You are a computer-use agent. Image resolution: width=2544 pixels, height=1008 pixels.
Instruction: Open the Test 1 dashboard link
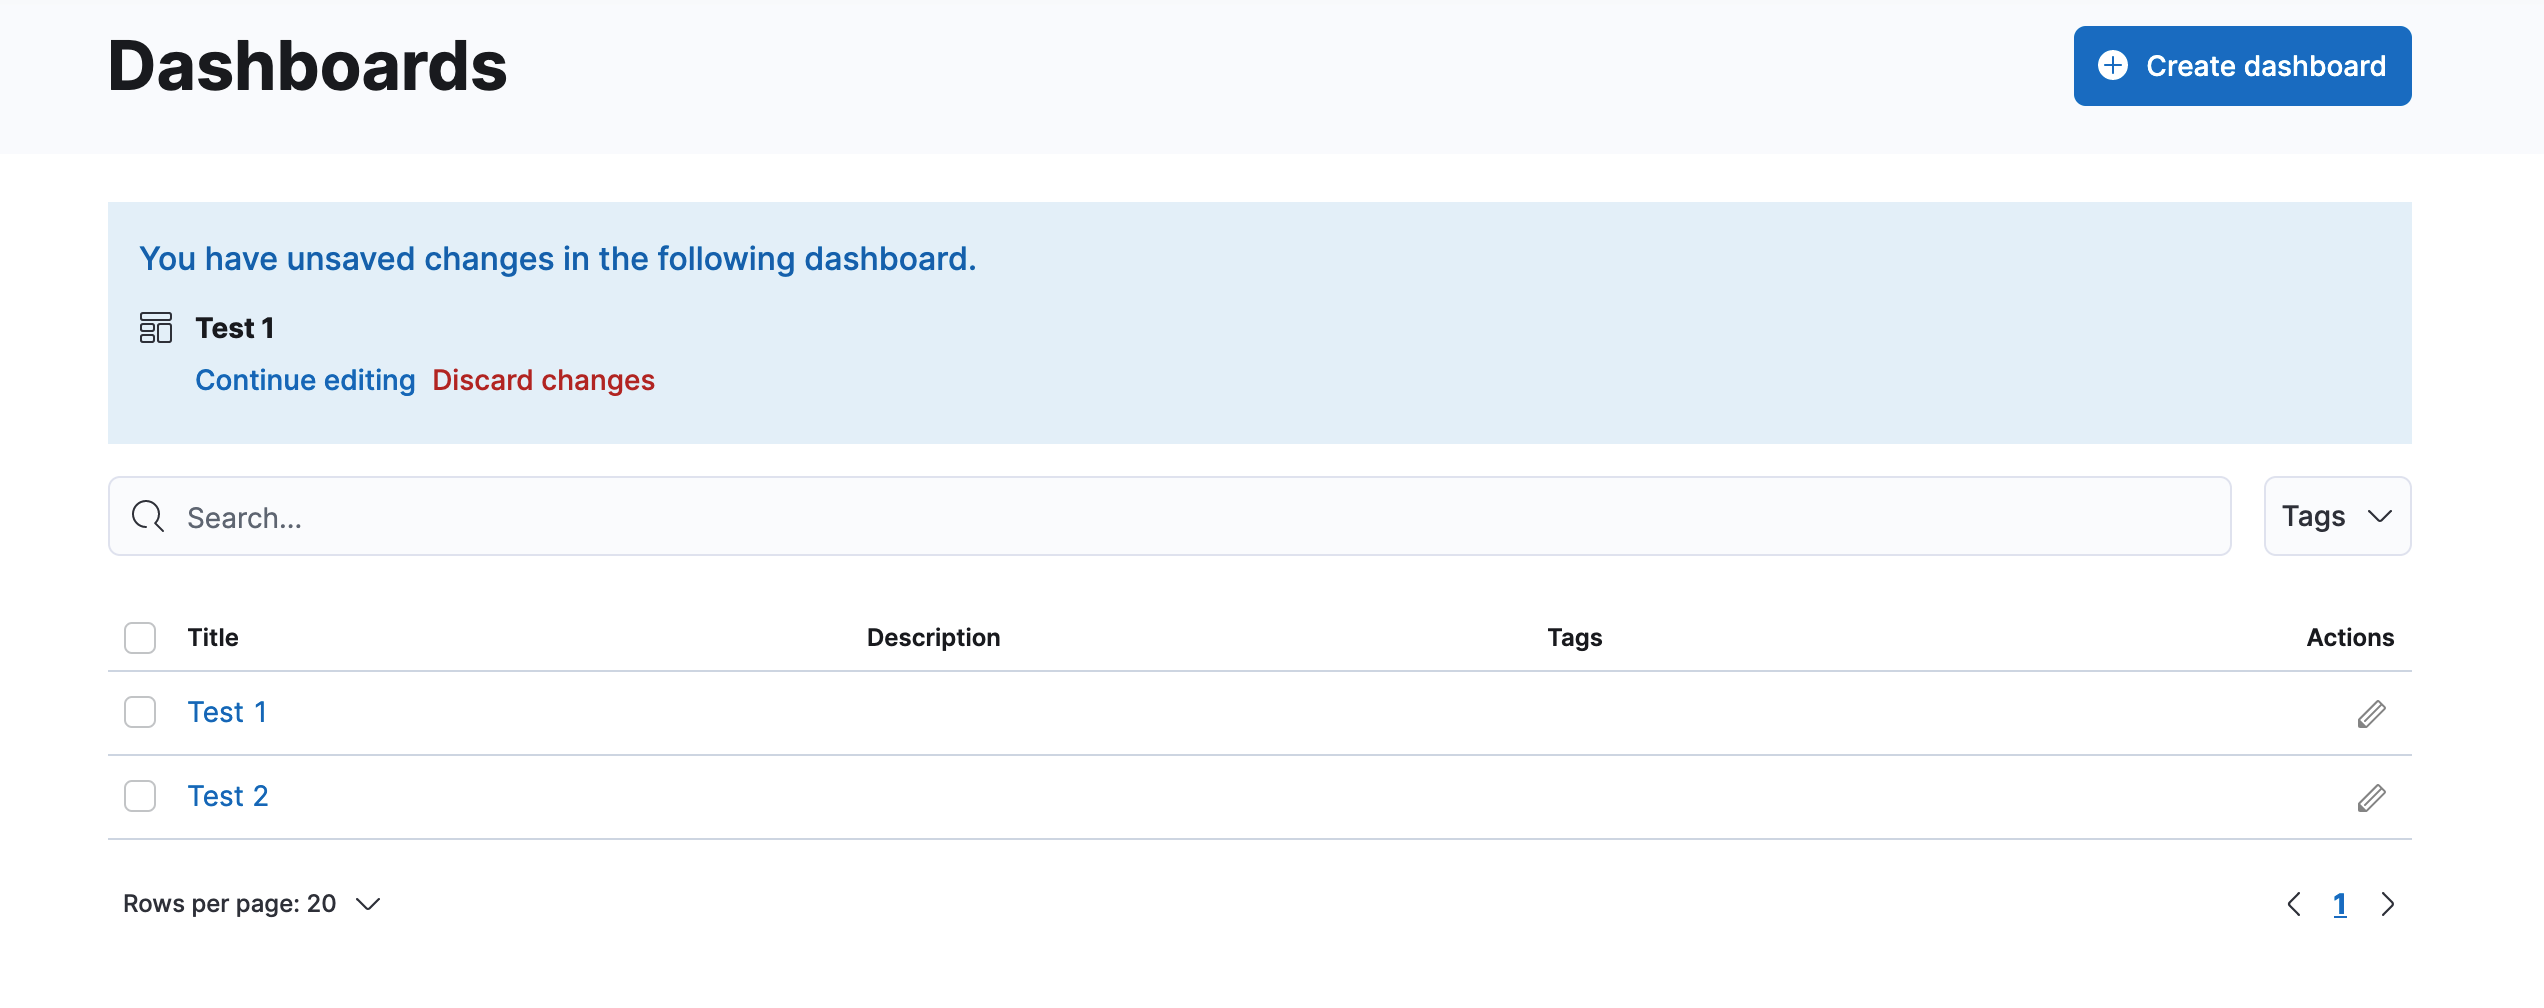coord(227,712)
